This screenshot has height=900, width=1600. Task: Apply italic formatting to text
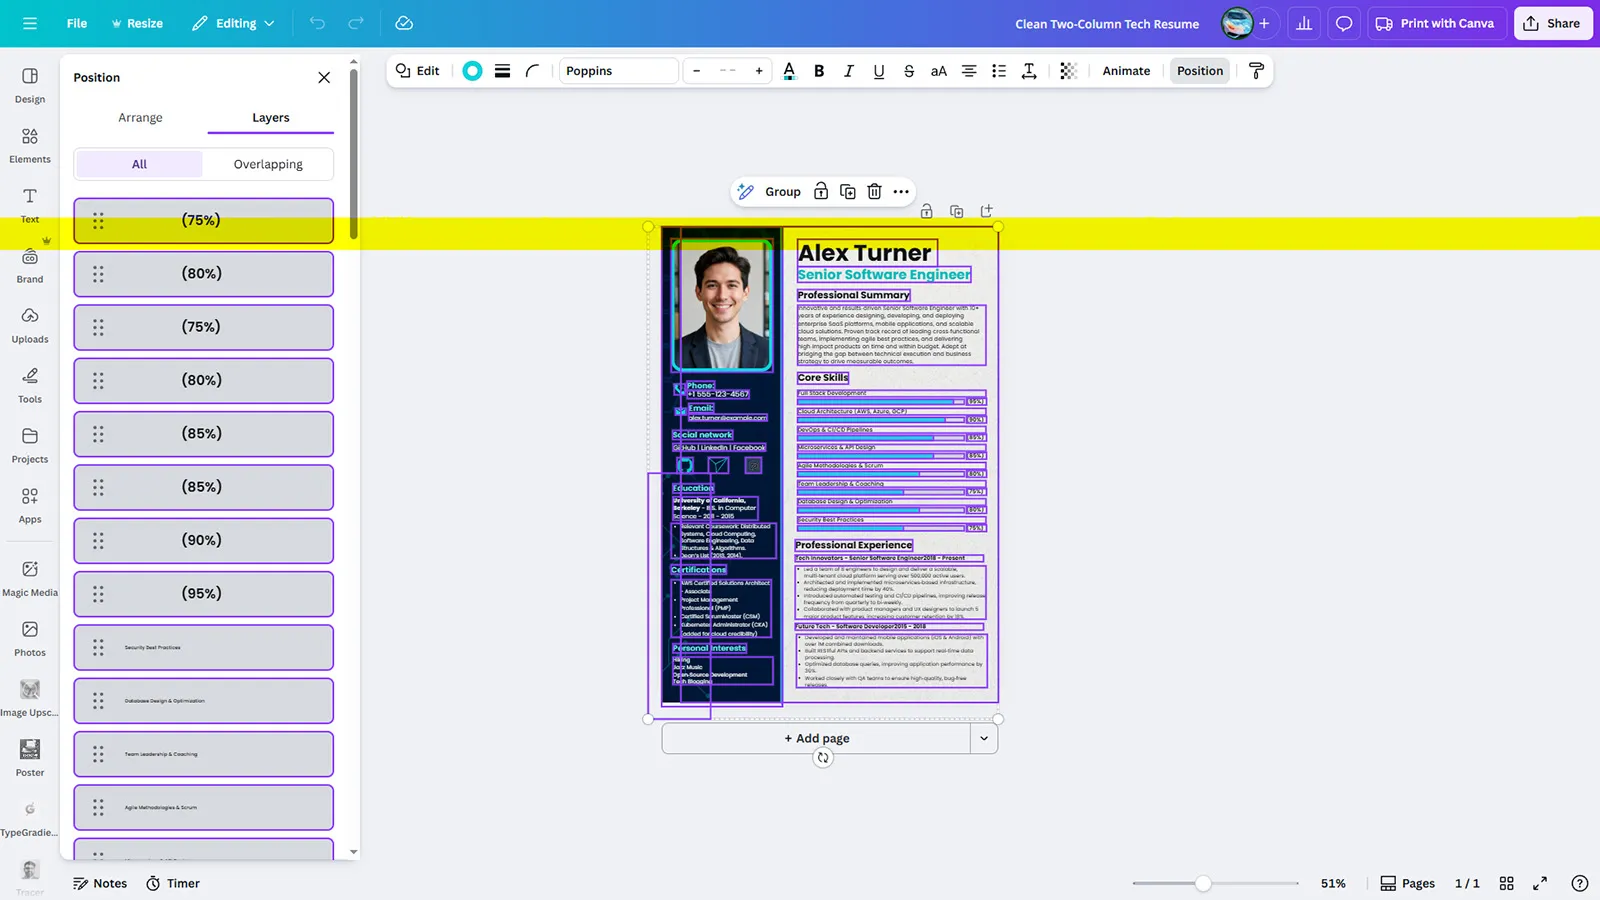[x=849, y=71]
